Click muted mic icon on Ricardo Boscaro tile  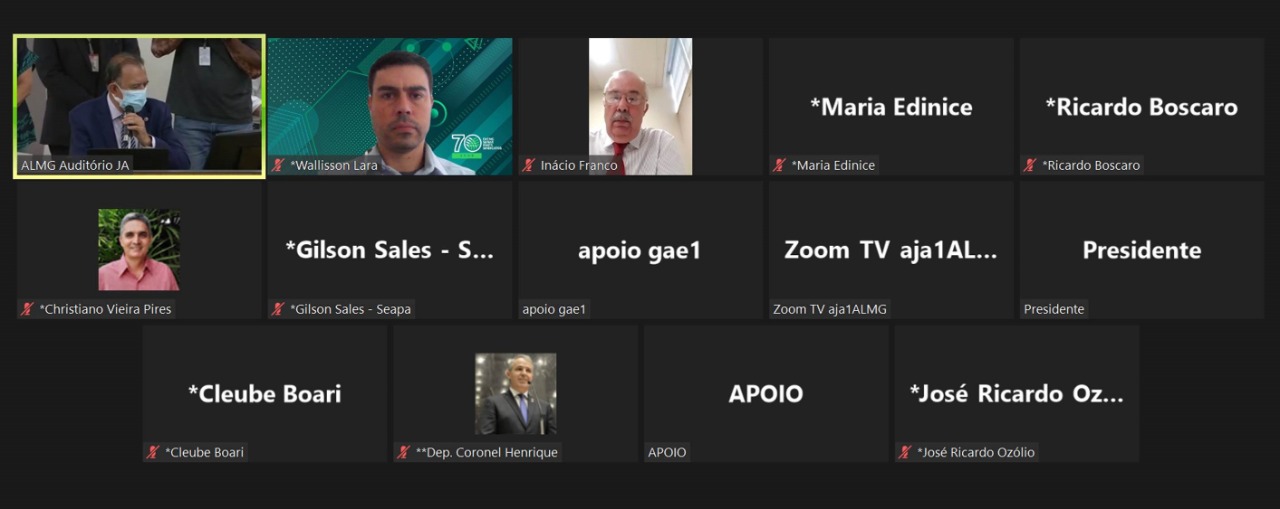tap(1030, 165)
